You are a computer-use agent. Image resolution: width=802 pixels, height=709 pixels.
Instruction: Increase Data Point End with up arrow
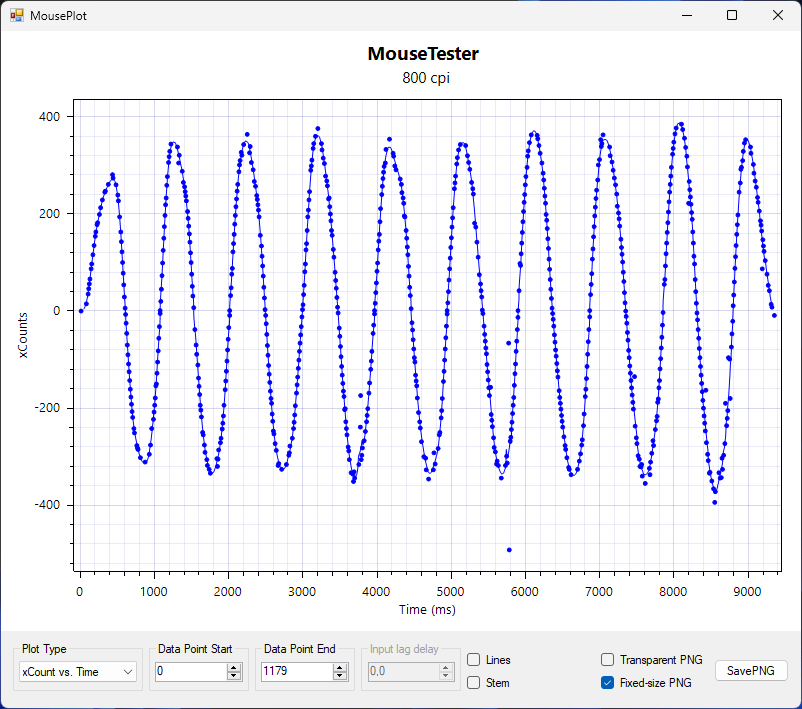pos(340,668)
